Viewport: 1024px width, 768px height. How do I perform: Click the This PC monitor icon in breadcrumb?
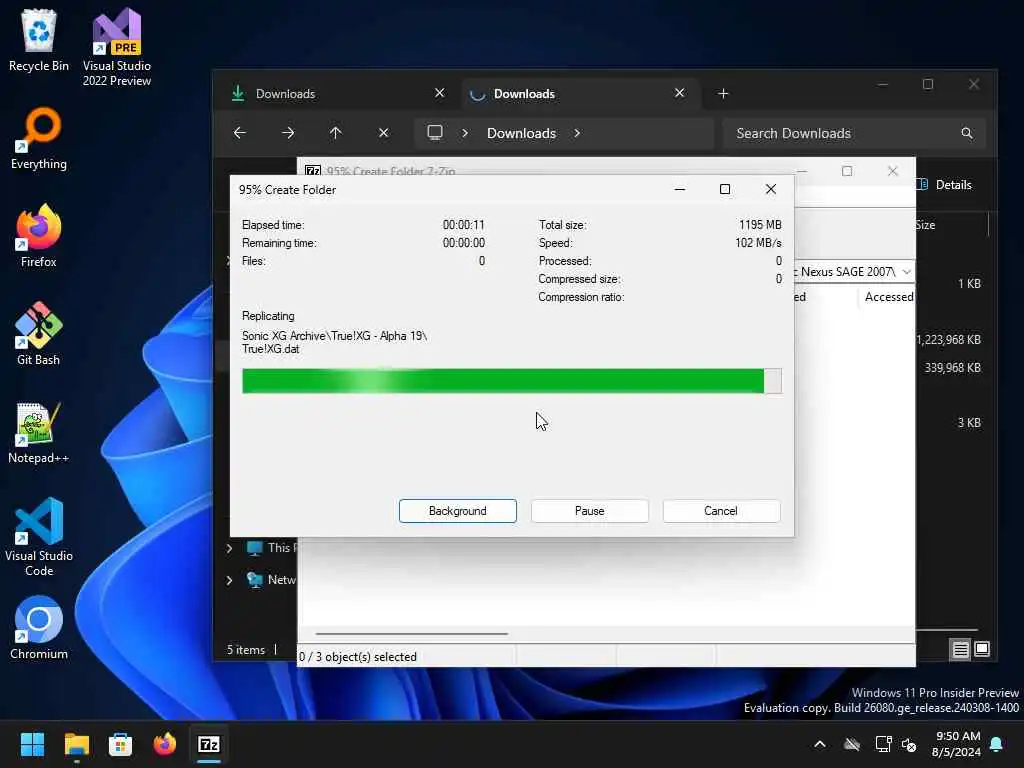[x=435, y=133]
